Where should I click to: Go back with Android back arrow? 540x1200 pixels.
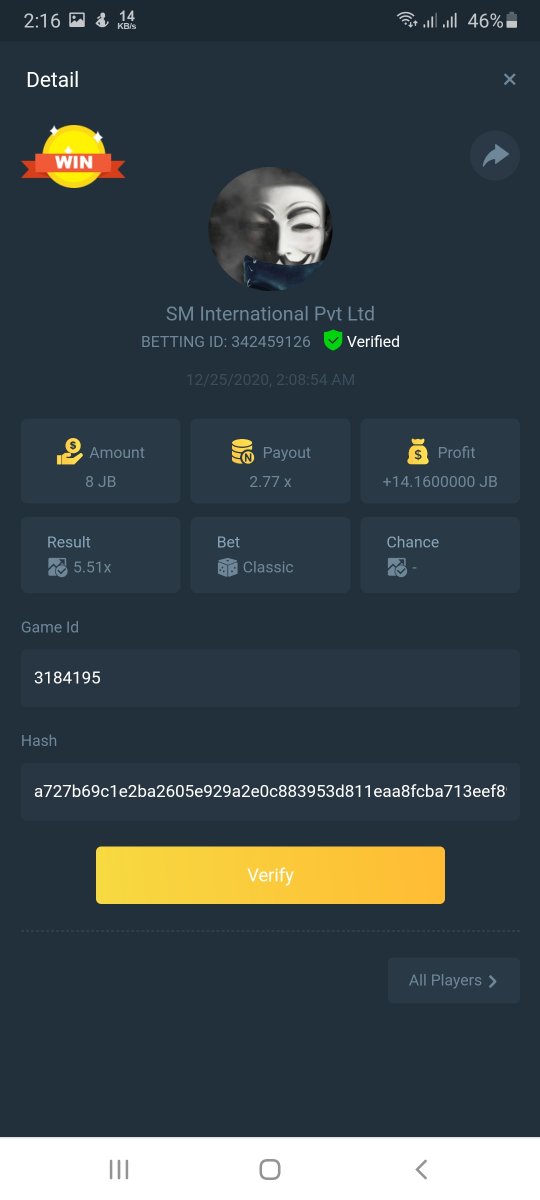421,1169
